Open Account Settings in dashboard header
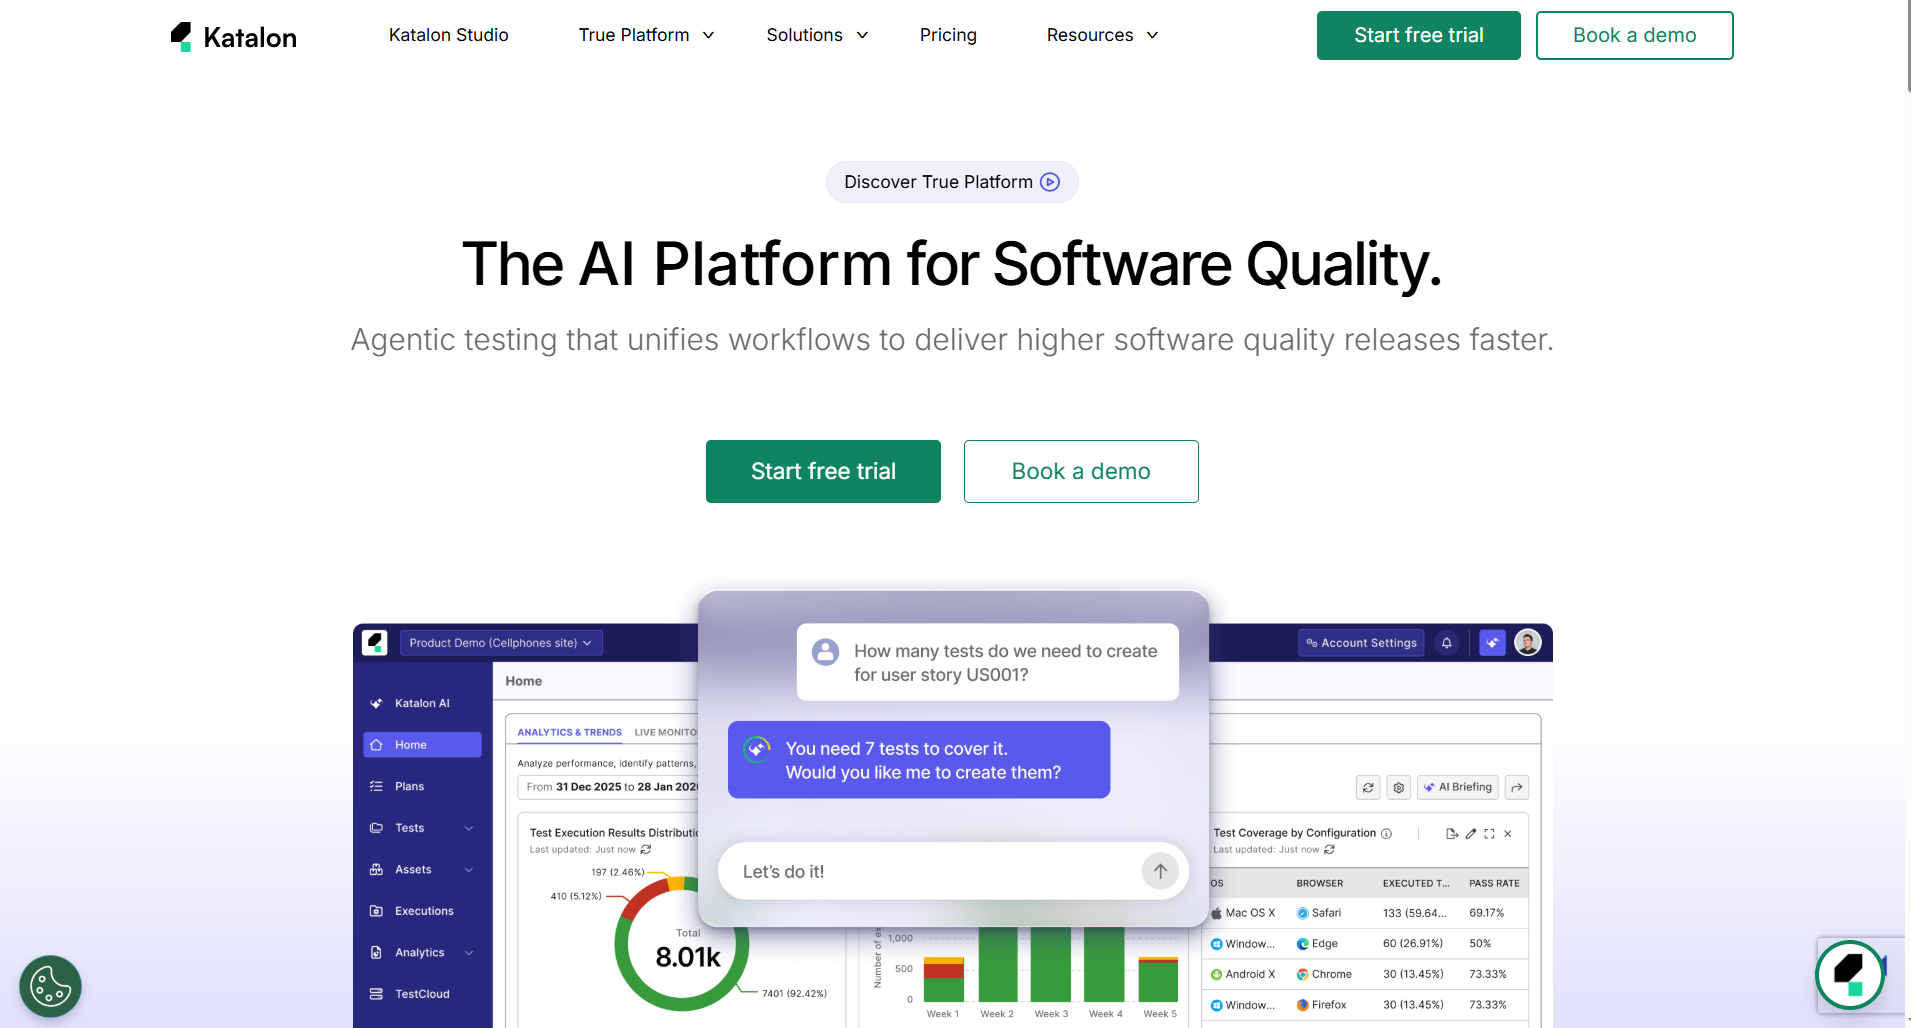This screenshot has height=1028, width=1911. [1361, 643]
